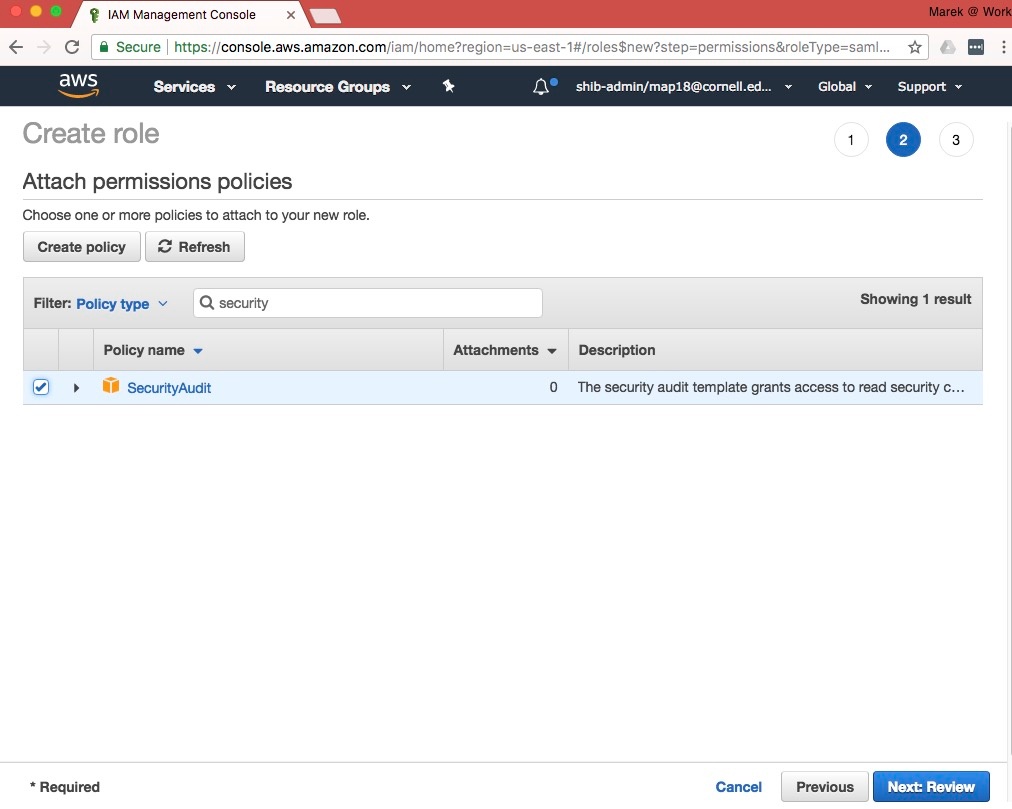This screenshot has width=1012, height=809.
Task: Click the Refresh button
Action: point(194,247)
